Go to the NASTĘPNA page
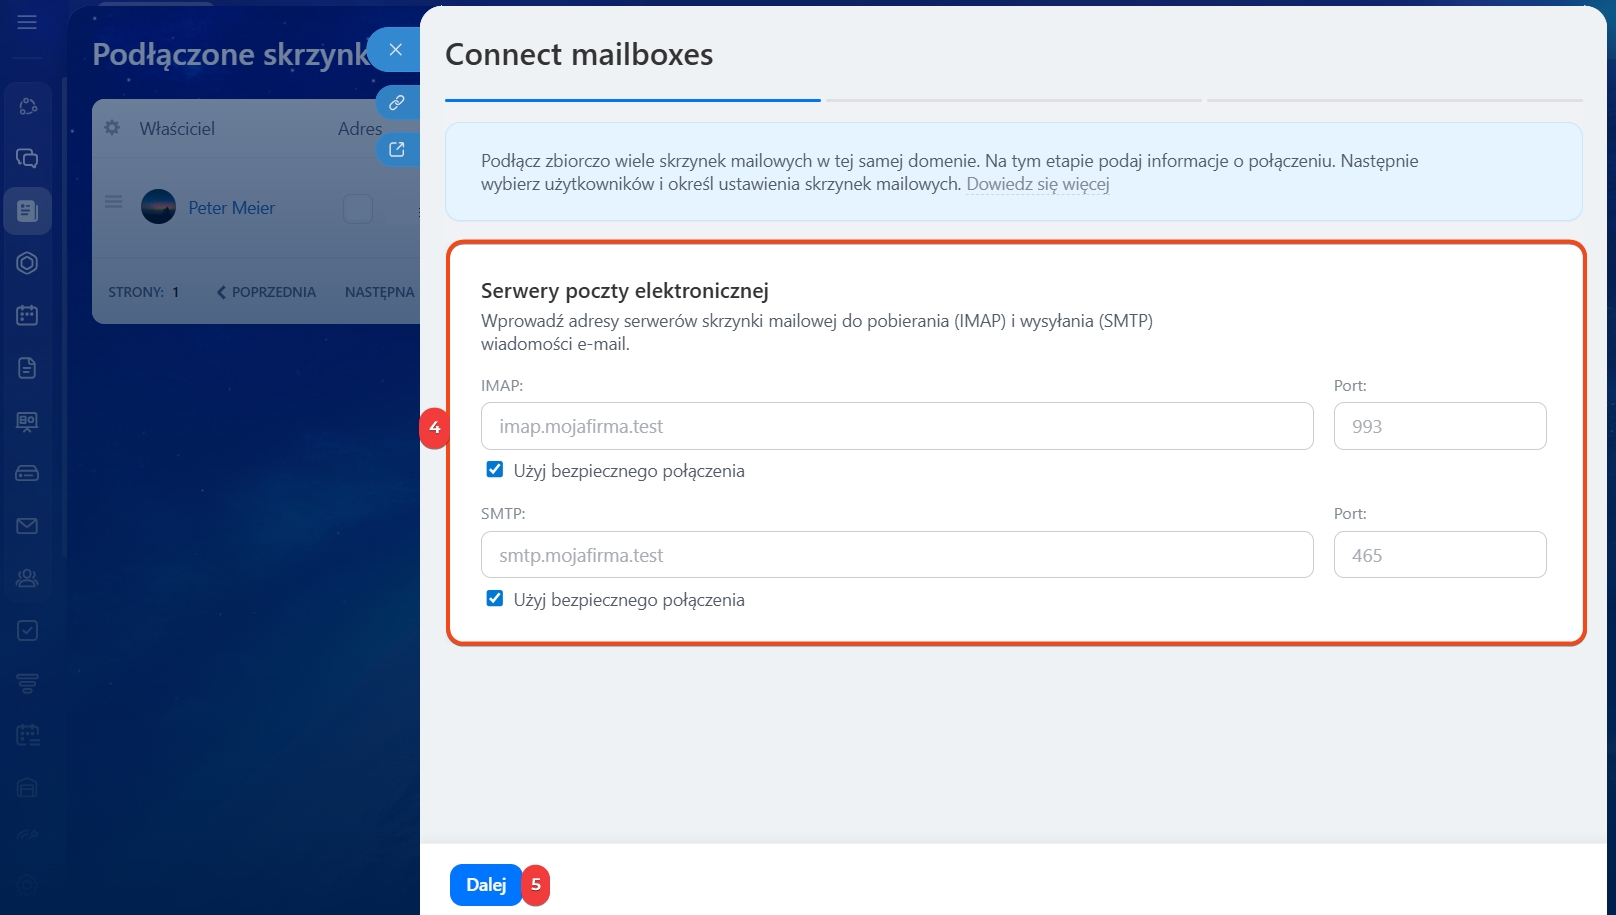 (380, 292)
